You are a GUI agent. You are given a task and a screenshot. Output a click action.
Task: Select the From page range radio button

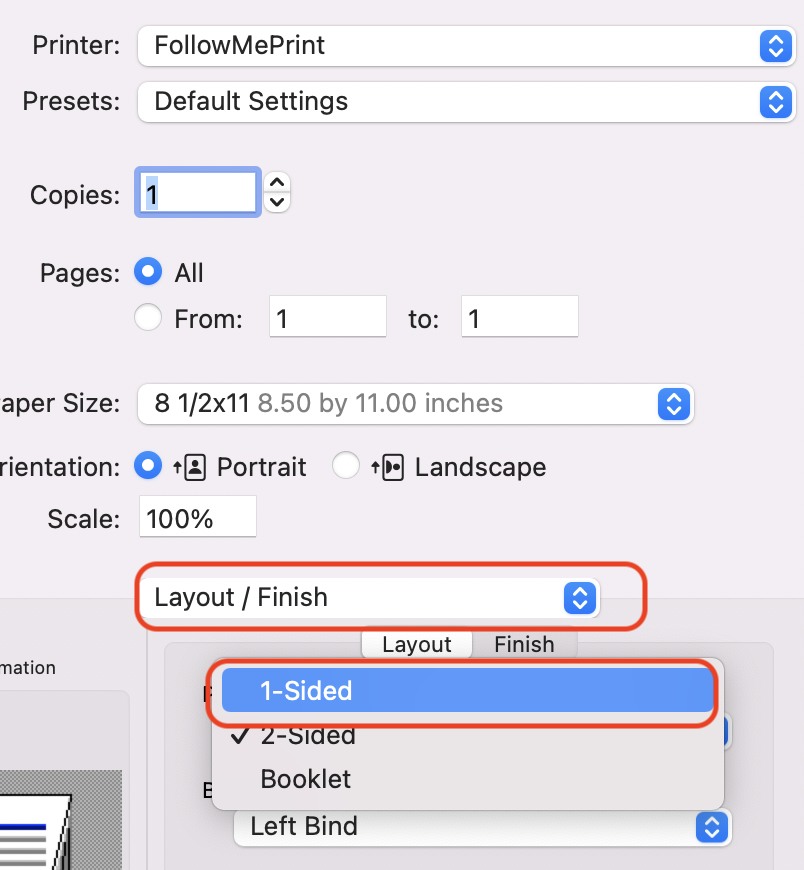click(x=148, y=319)
